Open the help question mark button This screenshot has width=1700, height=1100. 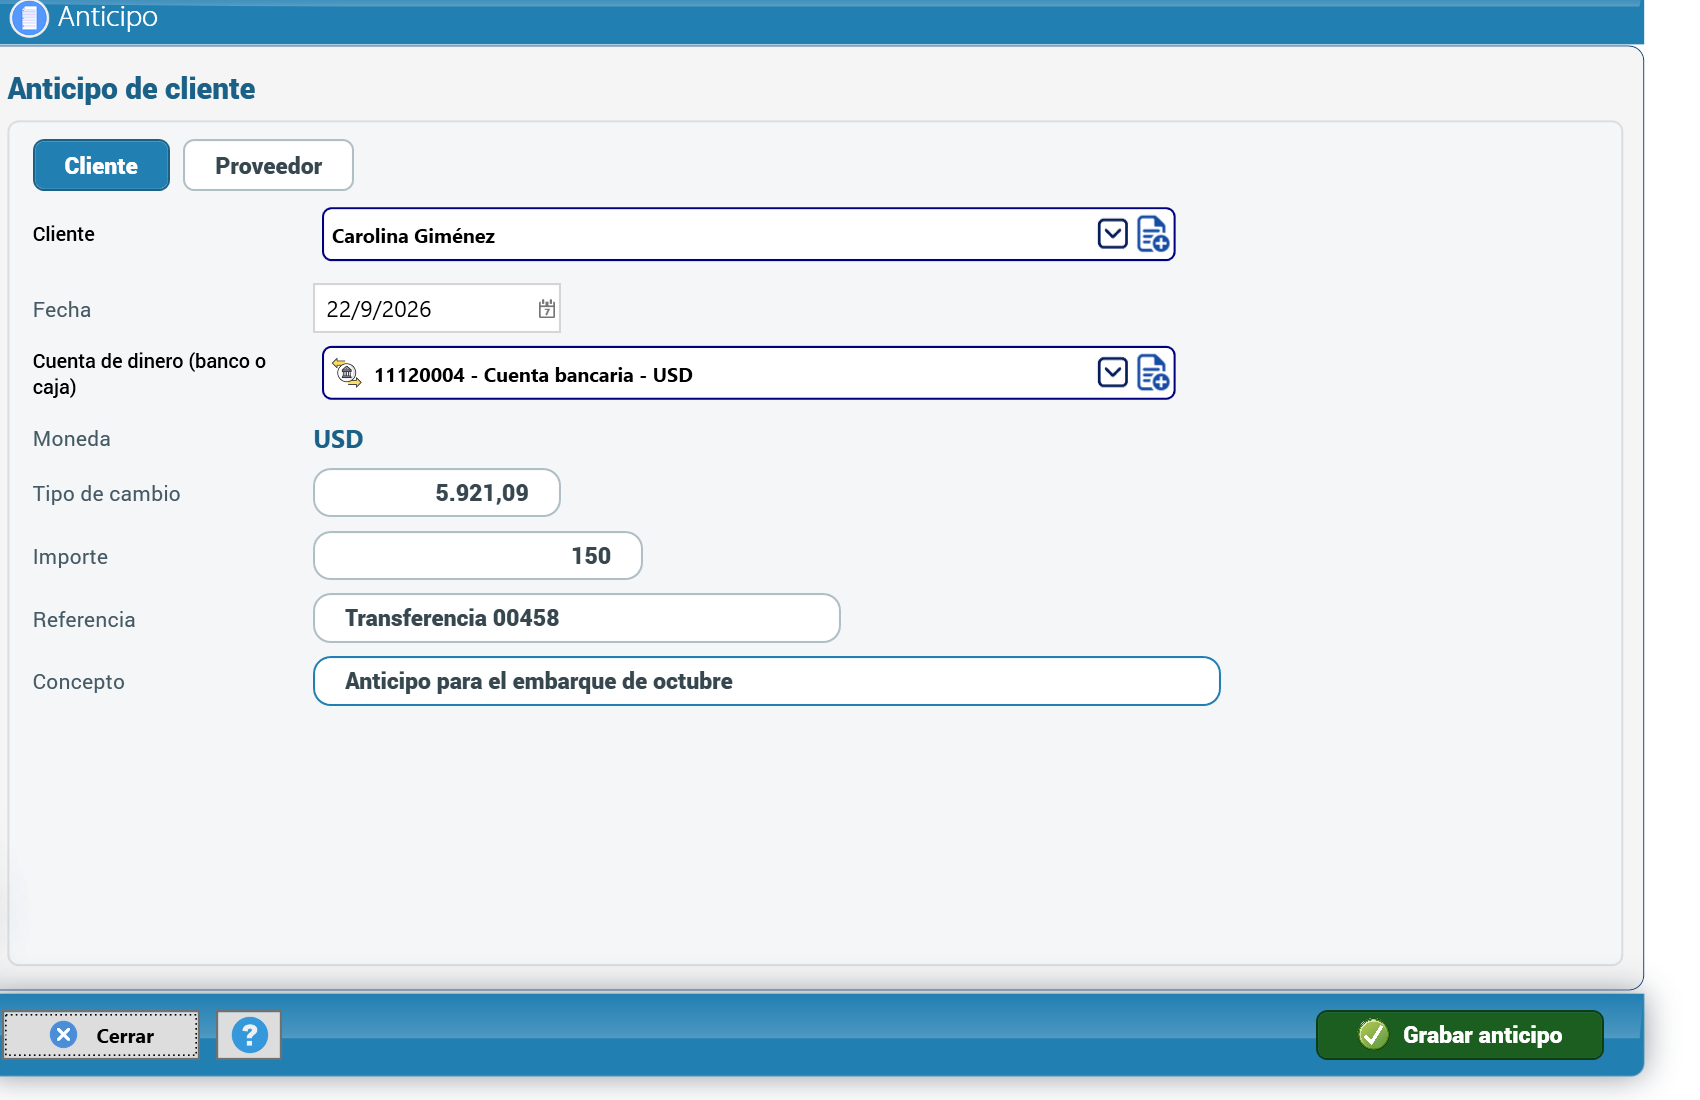(249, 1035)
